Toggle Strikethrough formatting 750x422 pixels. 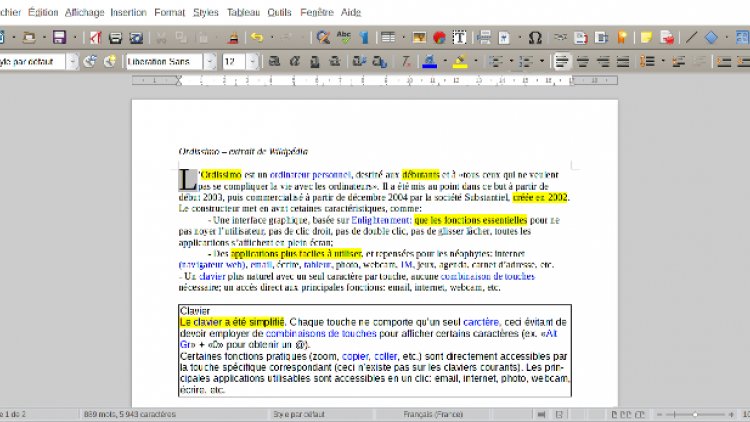(x=335, y=61)
